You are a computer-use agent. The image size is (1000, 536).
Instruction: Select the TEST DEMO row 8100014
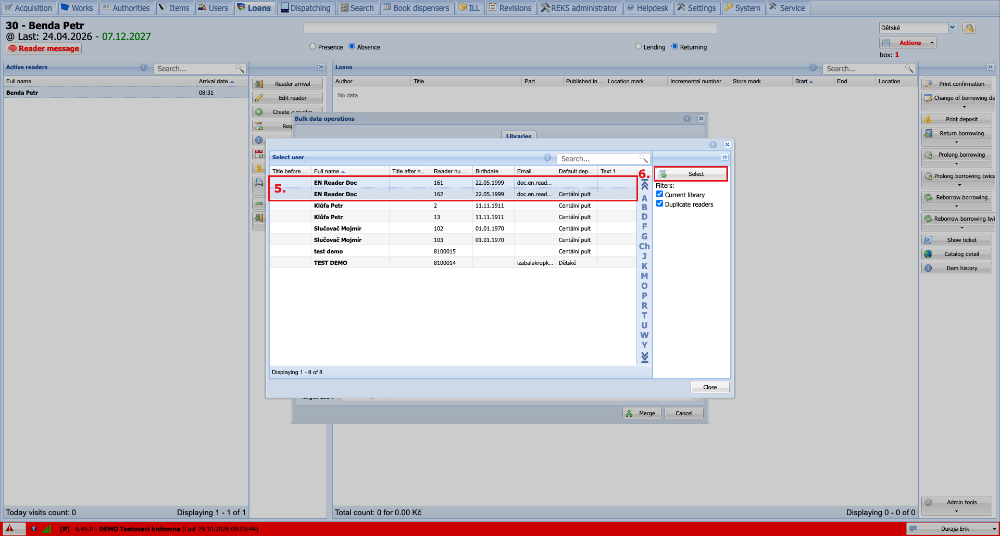point(453,263)
